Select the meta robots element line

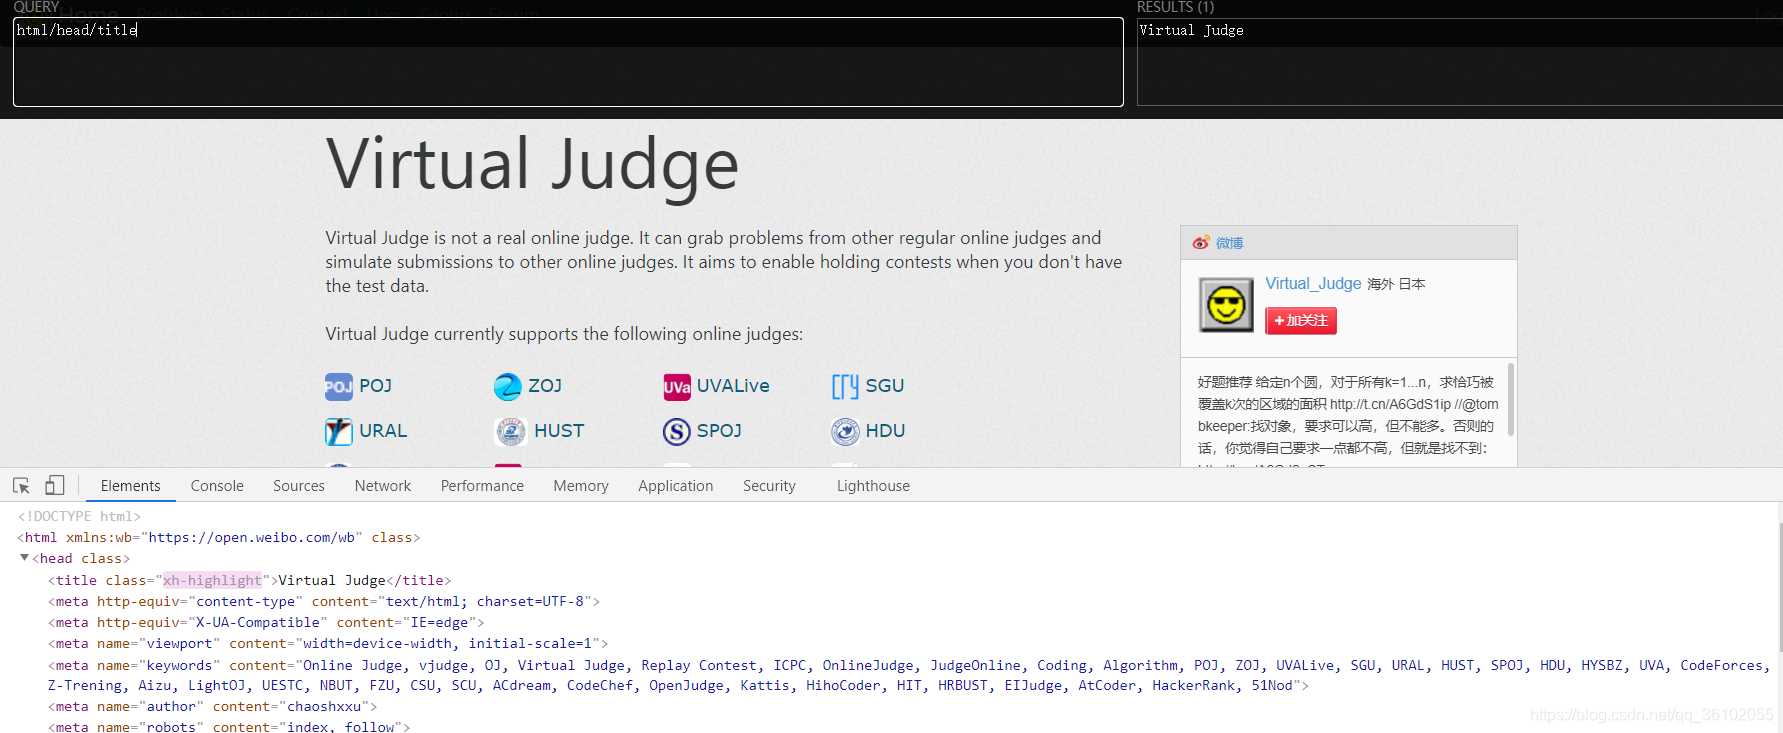229,727
